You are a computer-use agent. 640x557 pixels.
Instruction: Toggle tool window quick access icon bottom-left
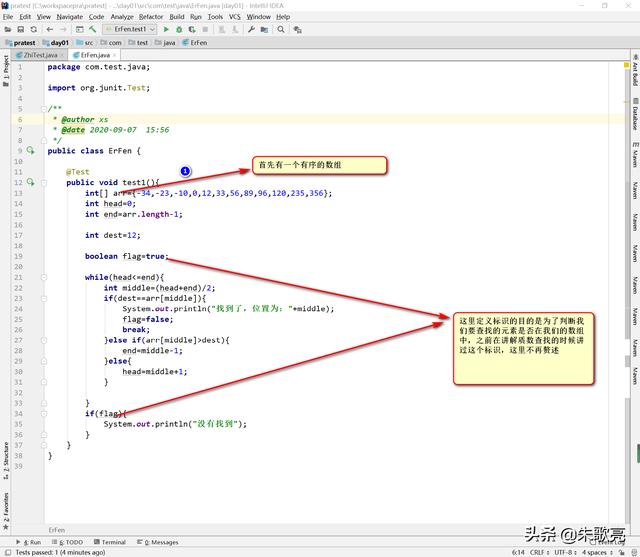coord(8,552)
